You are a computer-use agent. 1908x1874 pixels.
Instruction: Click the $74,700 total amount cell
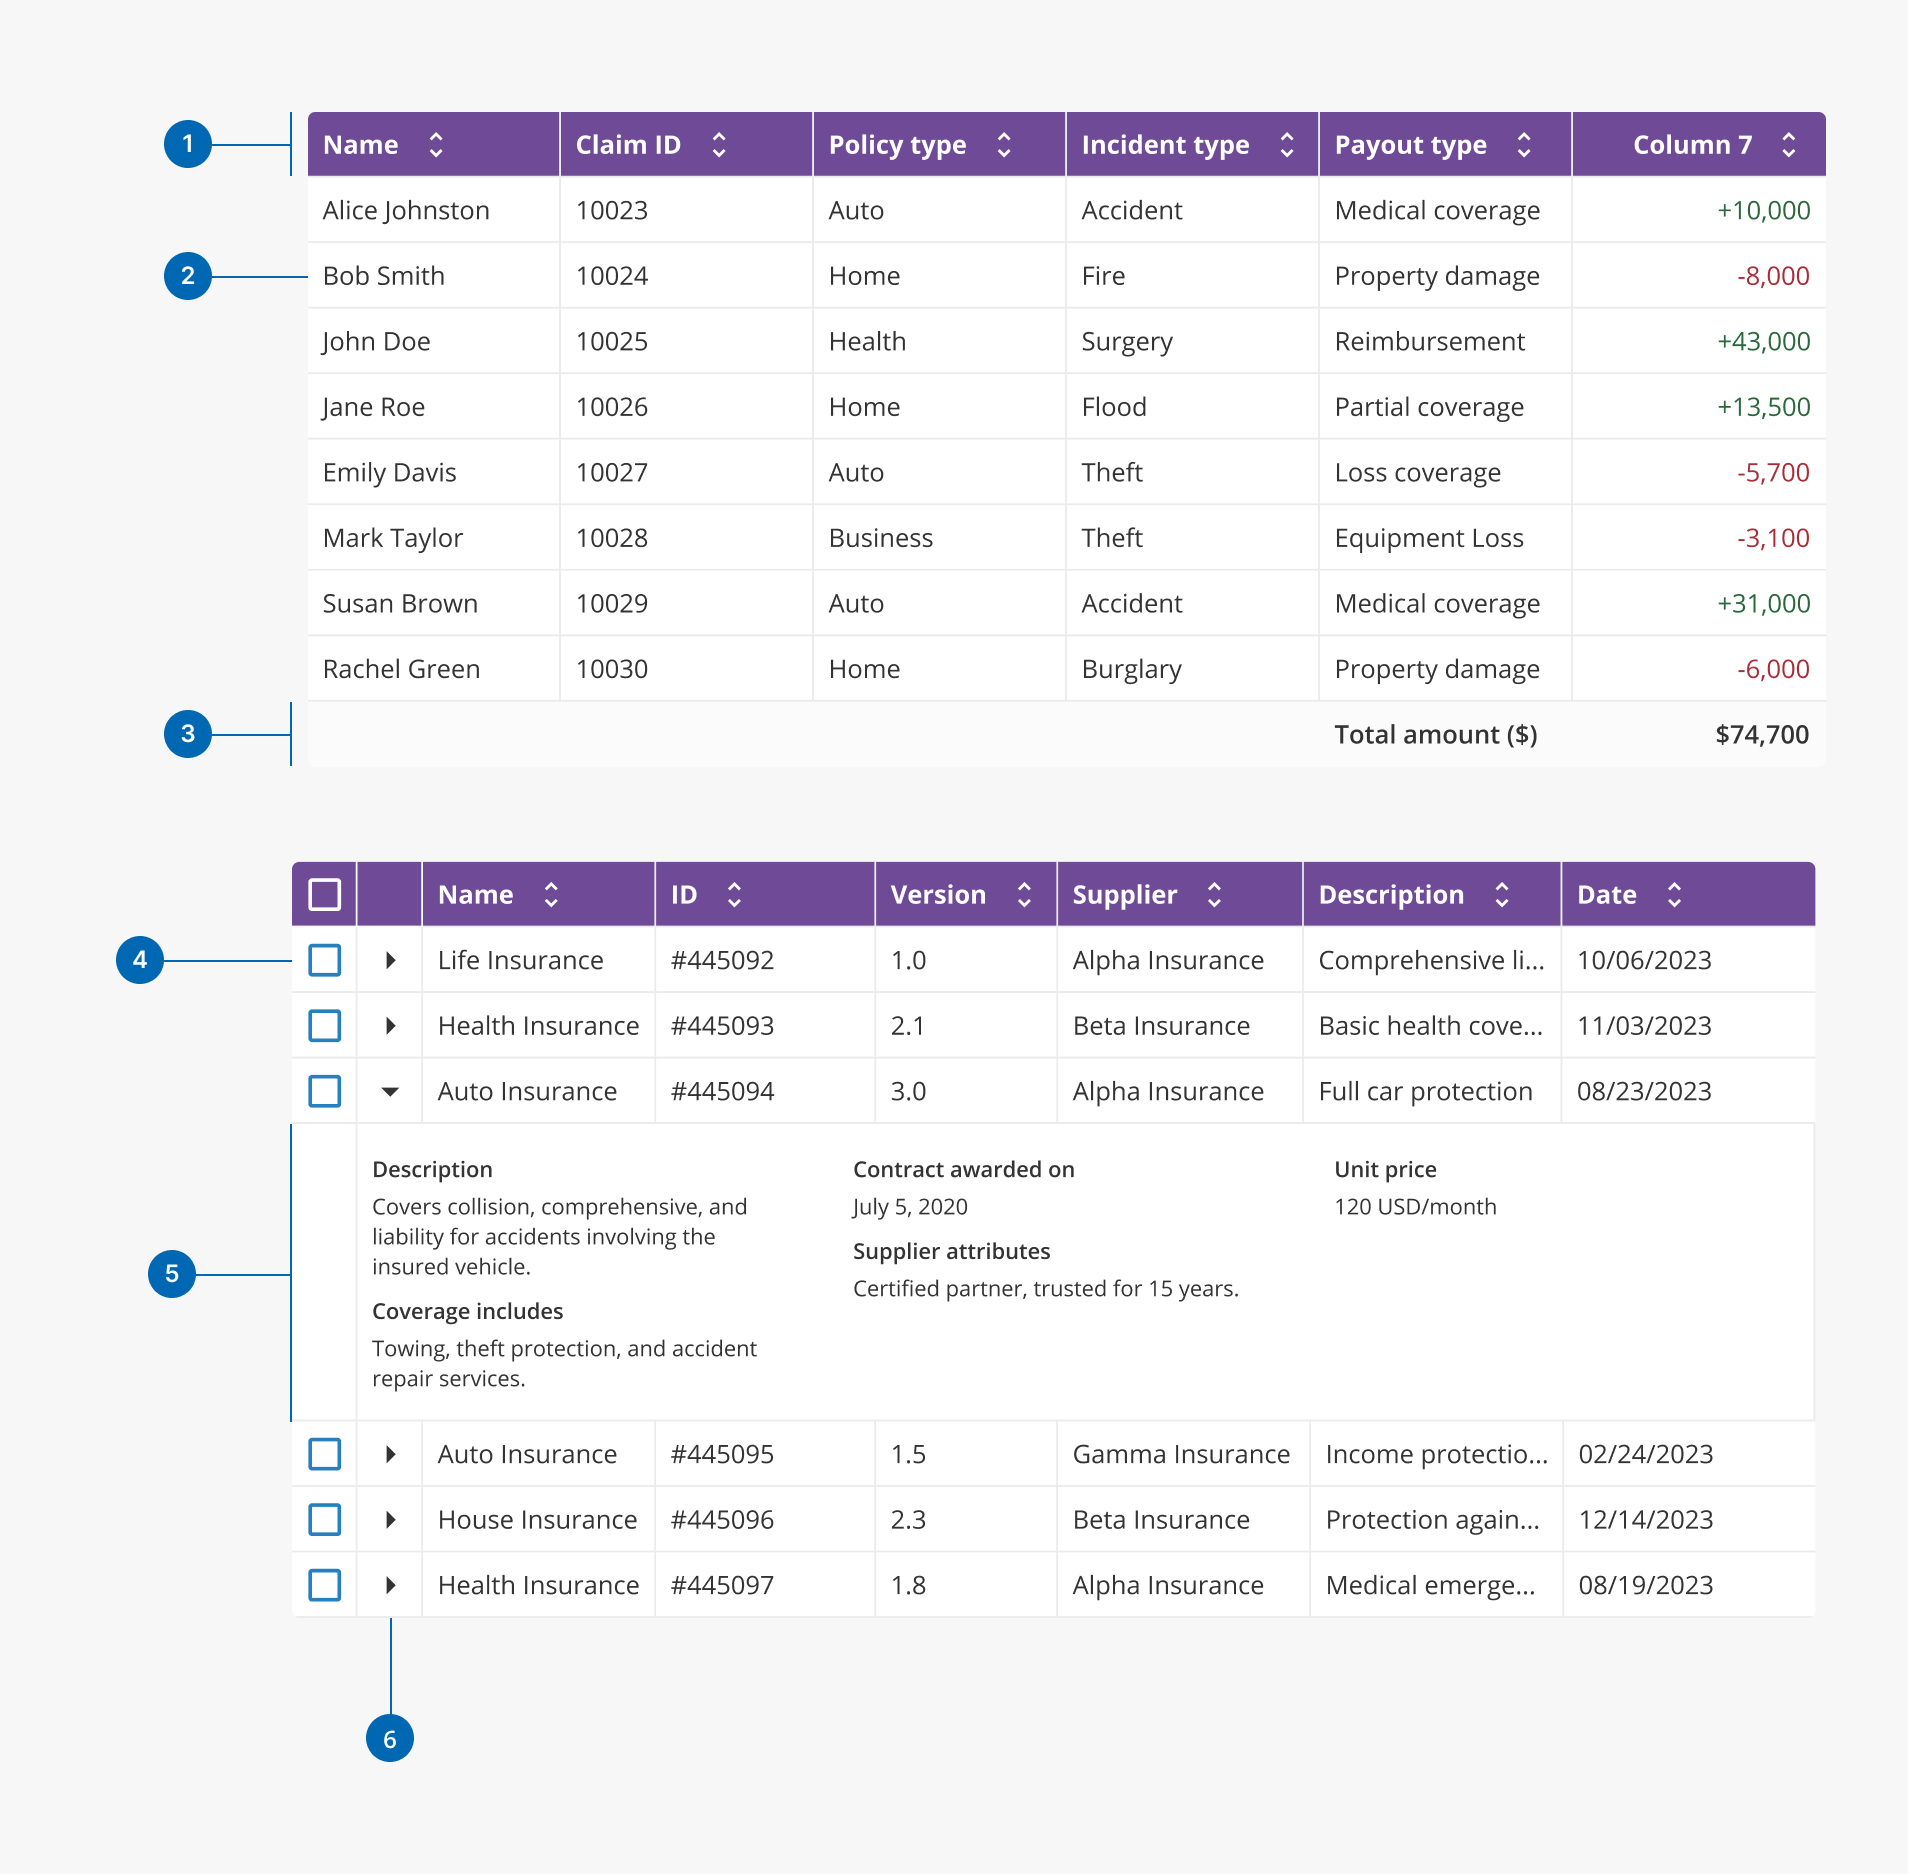(x=1761, y=735)
